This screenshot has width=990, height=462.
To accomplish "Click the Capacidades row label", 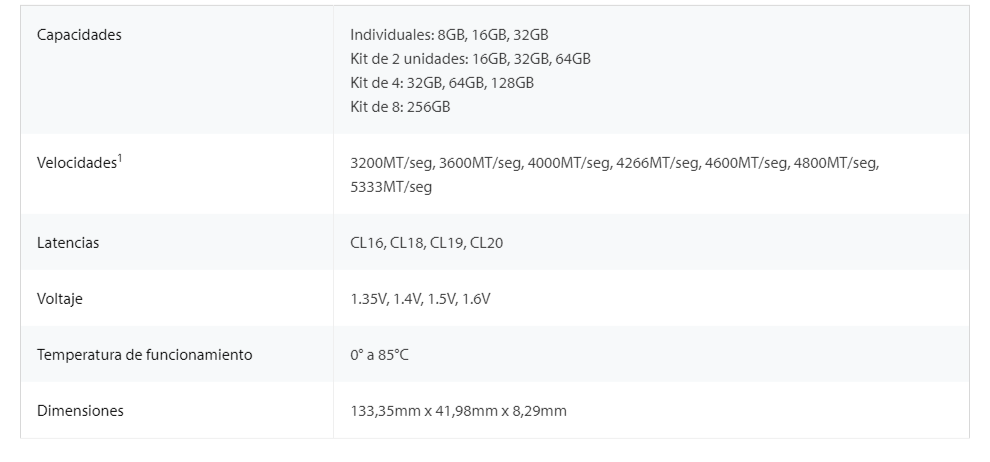I will click(79, 35).
